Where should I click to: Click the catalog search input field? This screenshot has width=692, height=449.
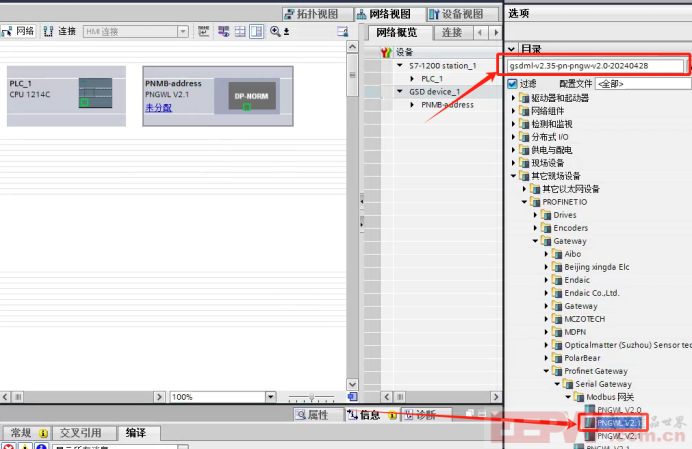595,66
